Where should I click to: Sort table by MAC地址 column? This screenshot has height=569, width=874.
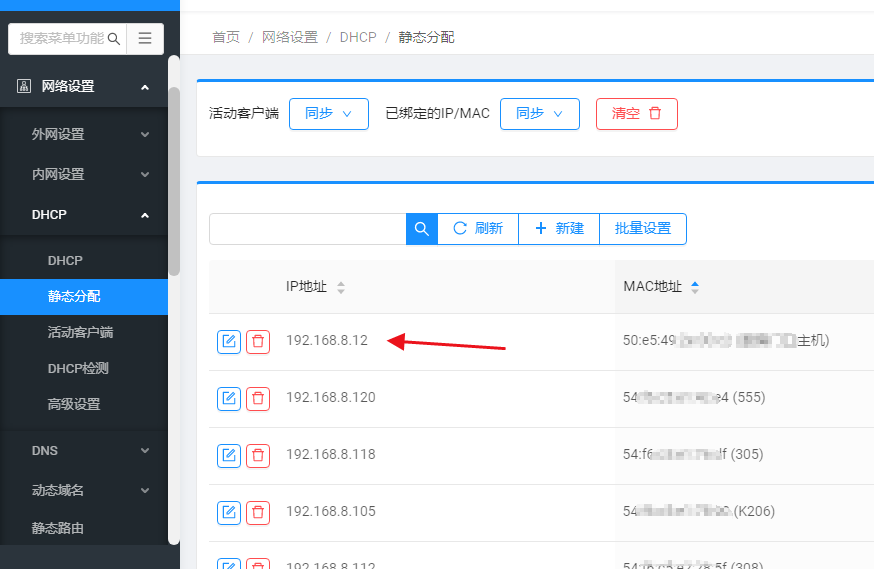point(695,288)
